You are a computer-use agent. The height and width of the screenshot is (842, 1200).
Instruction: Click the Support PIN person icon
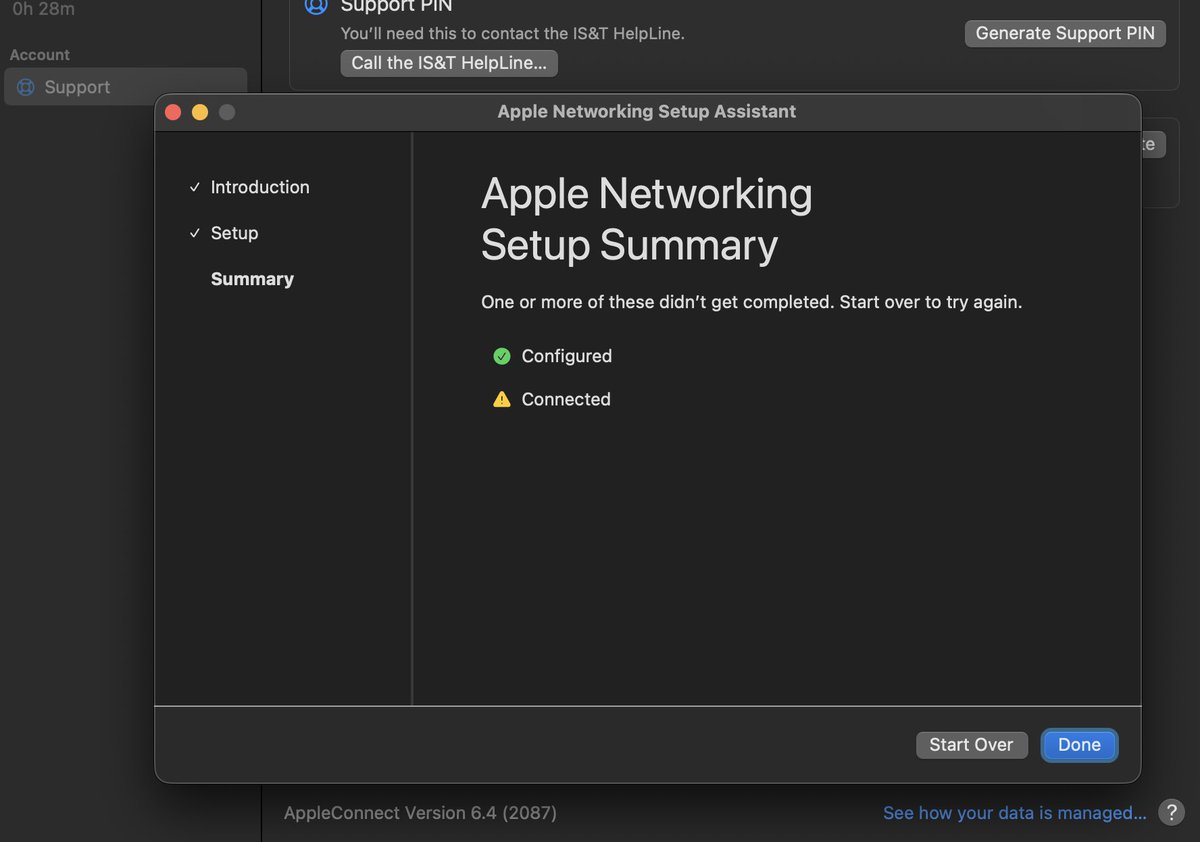pos(316,5)
